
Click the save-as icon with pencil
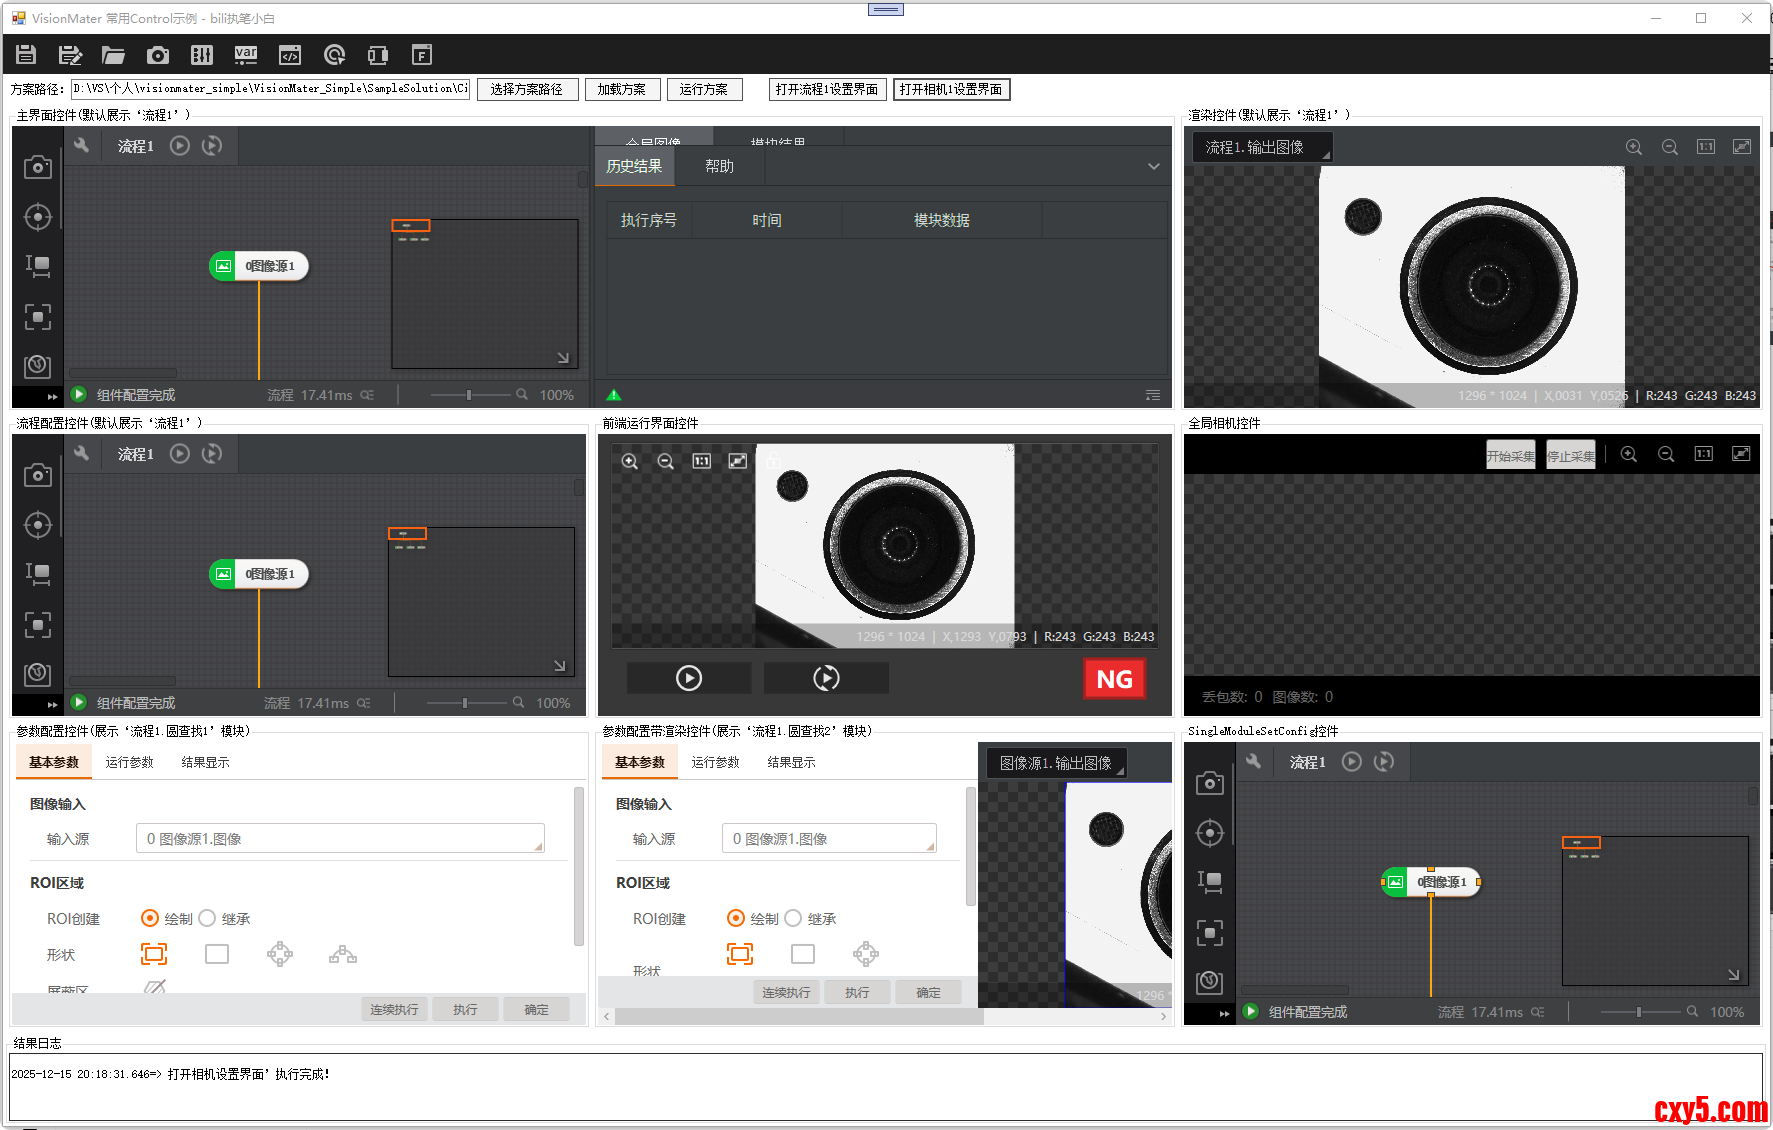coord(70,55)
